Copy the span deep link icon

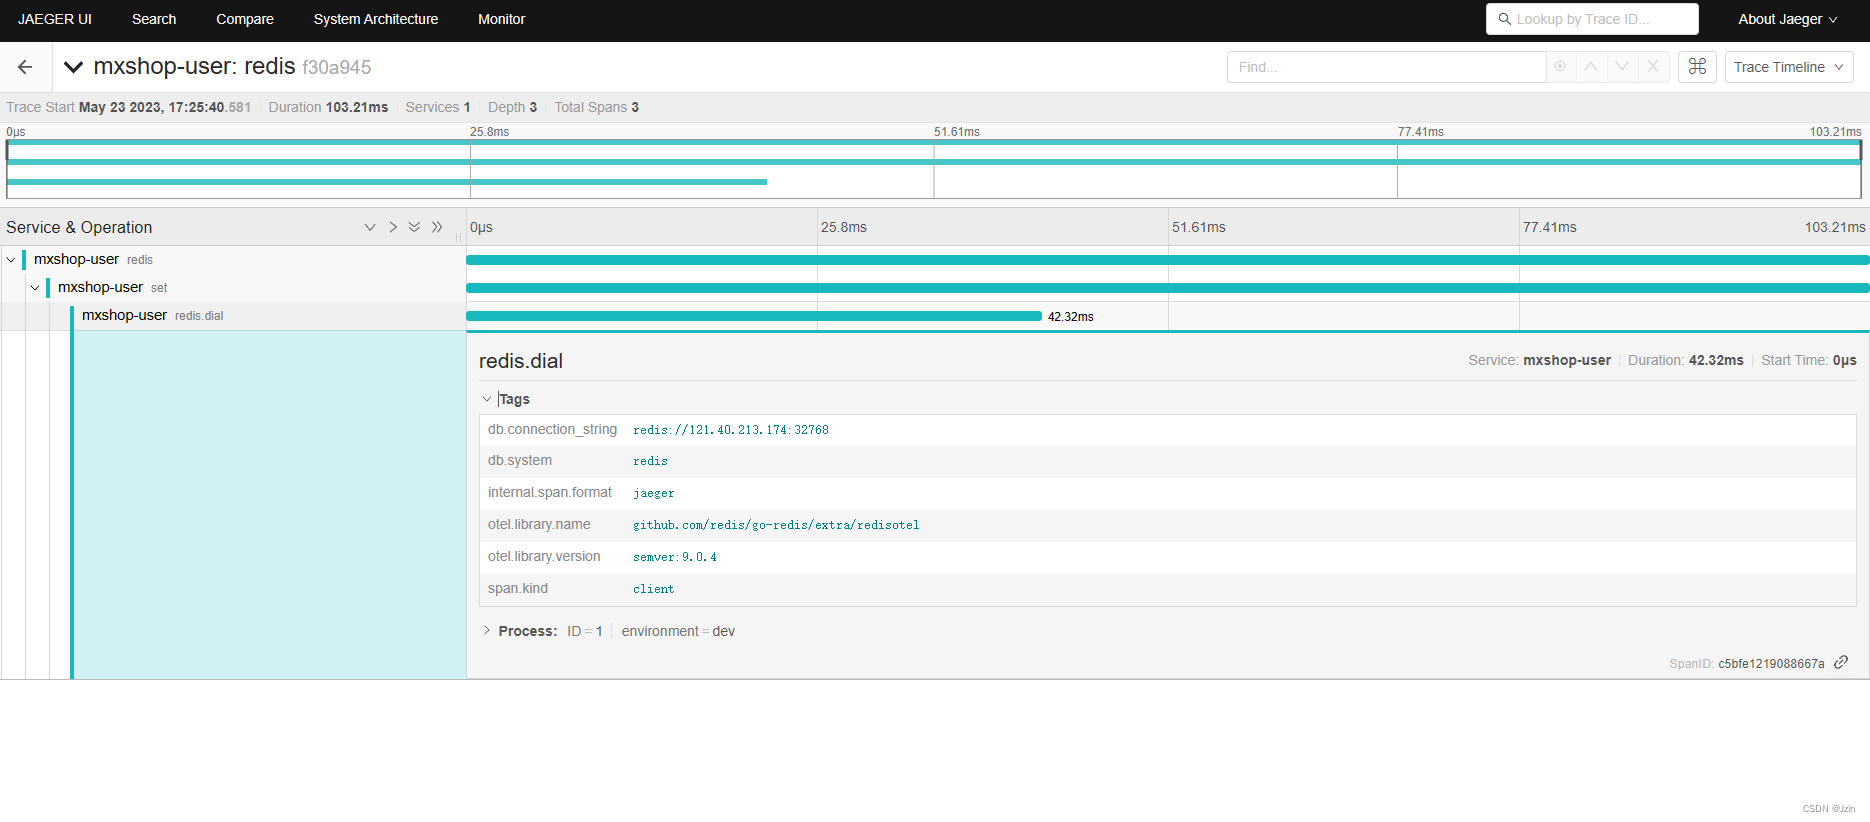[1841, 662]
